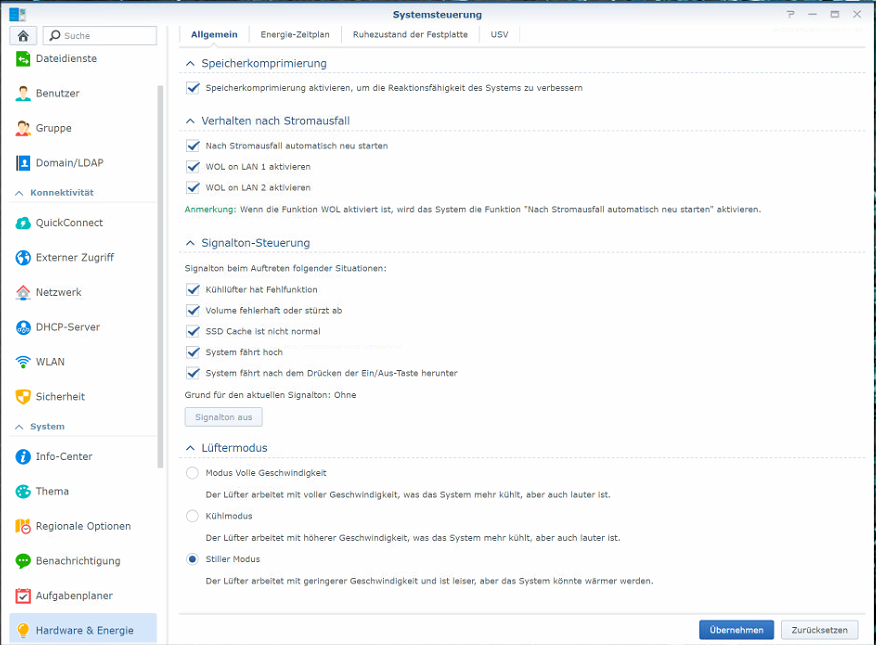Open the Ruhezustand der Festplatte tab
The height and width of the screenshot is (645, 876).
pos(410,34)
